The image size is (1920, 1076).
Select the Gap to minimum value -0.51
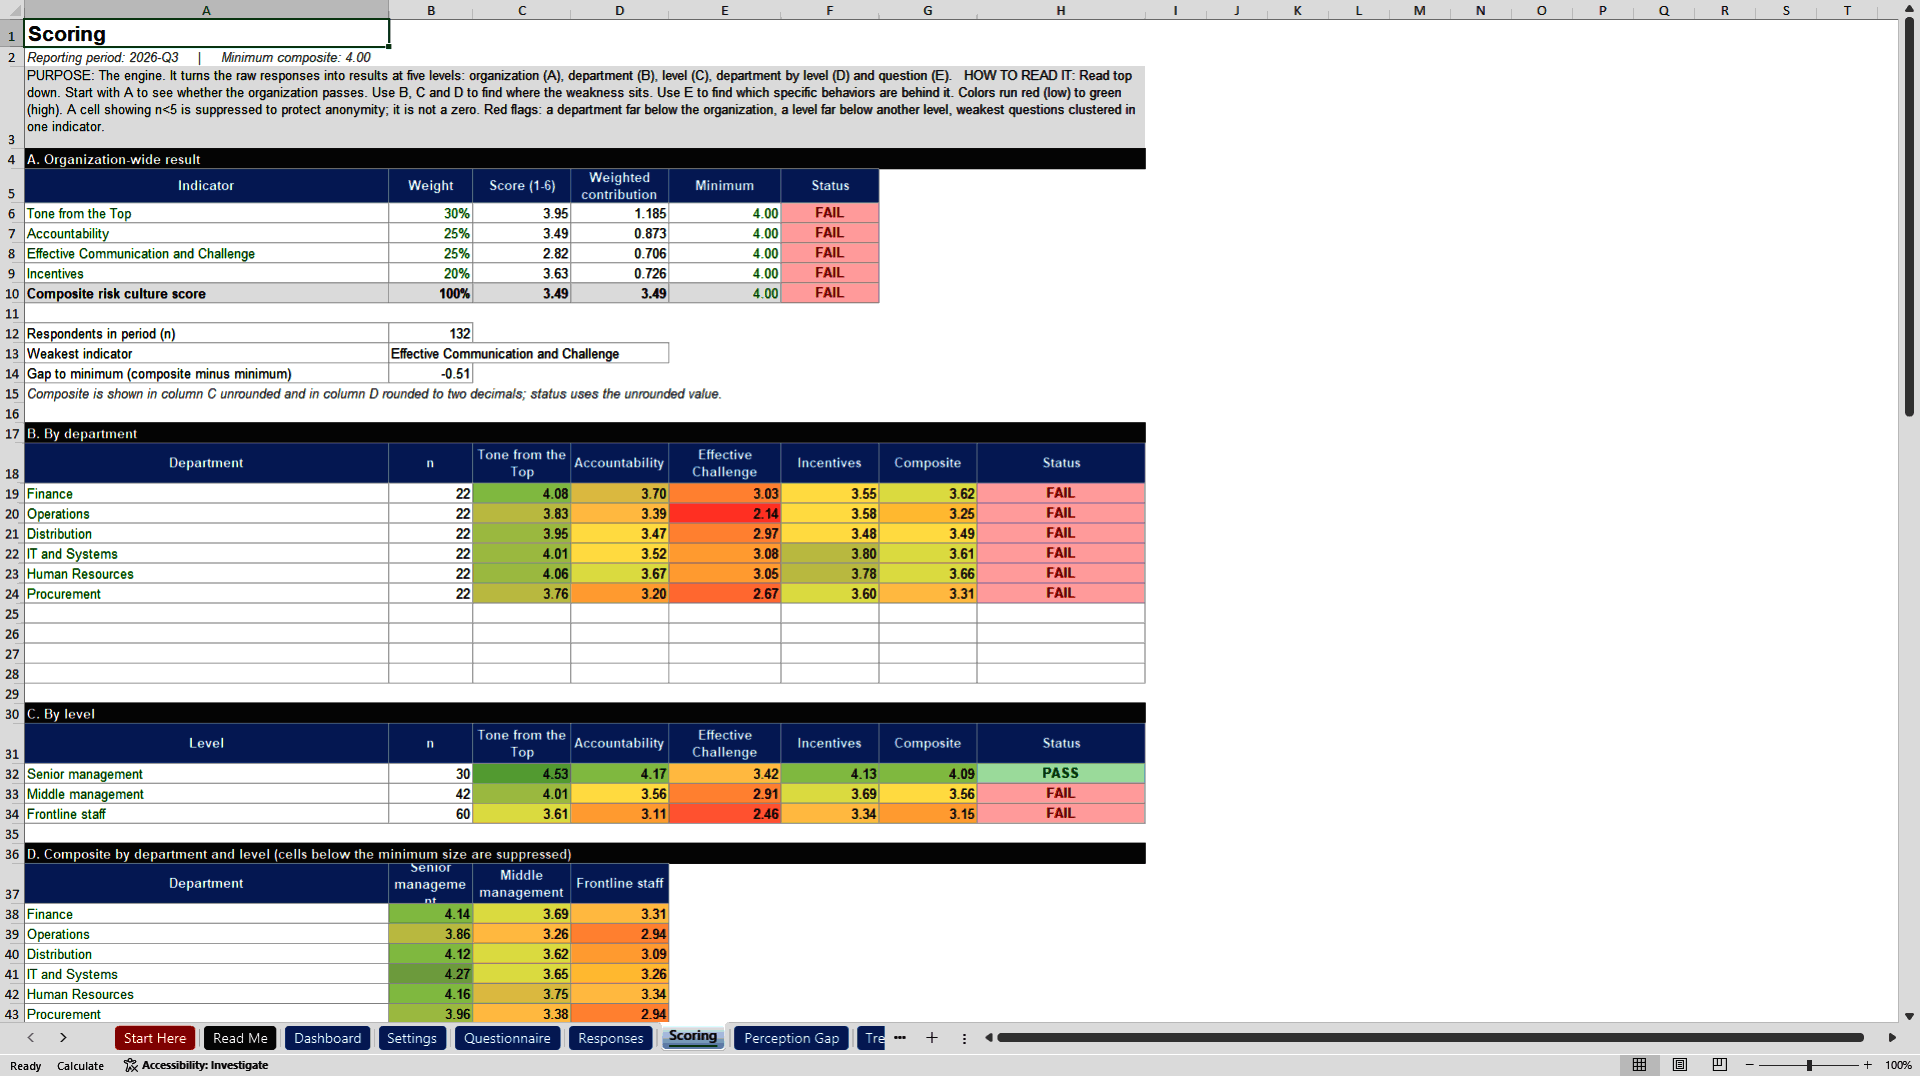431,374
